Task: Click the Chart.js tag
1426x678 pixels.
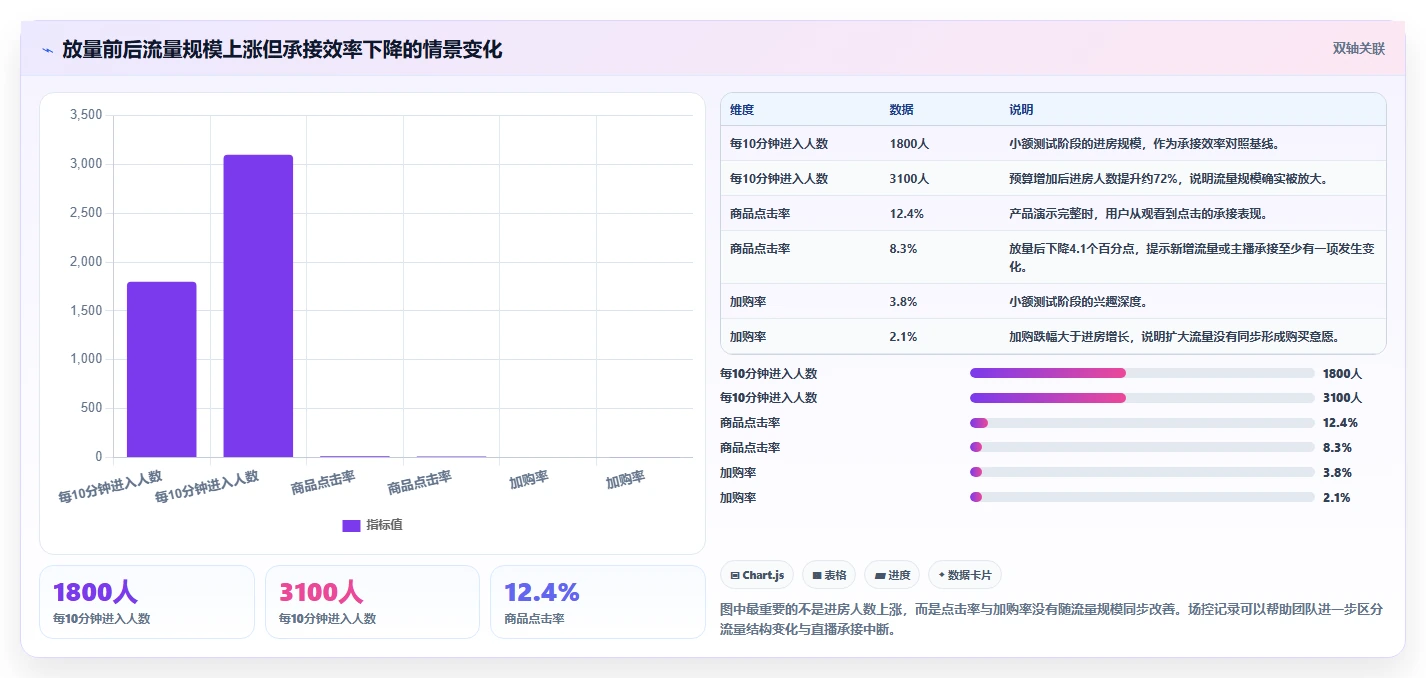Action: click(757, 575)
